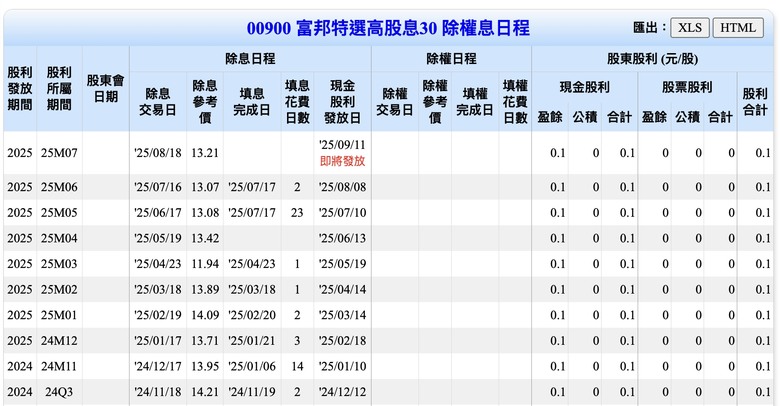This screenshot has height=406, width=780.
Task: Select the 25M04 period cell
Action: [59, 238]
